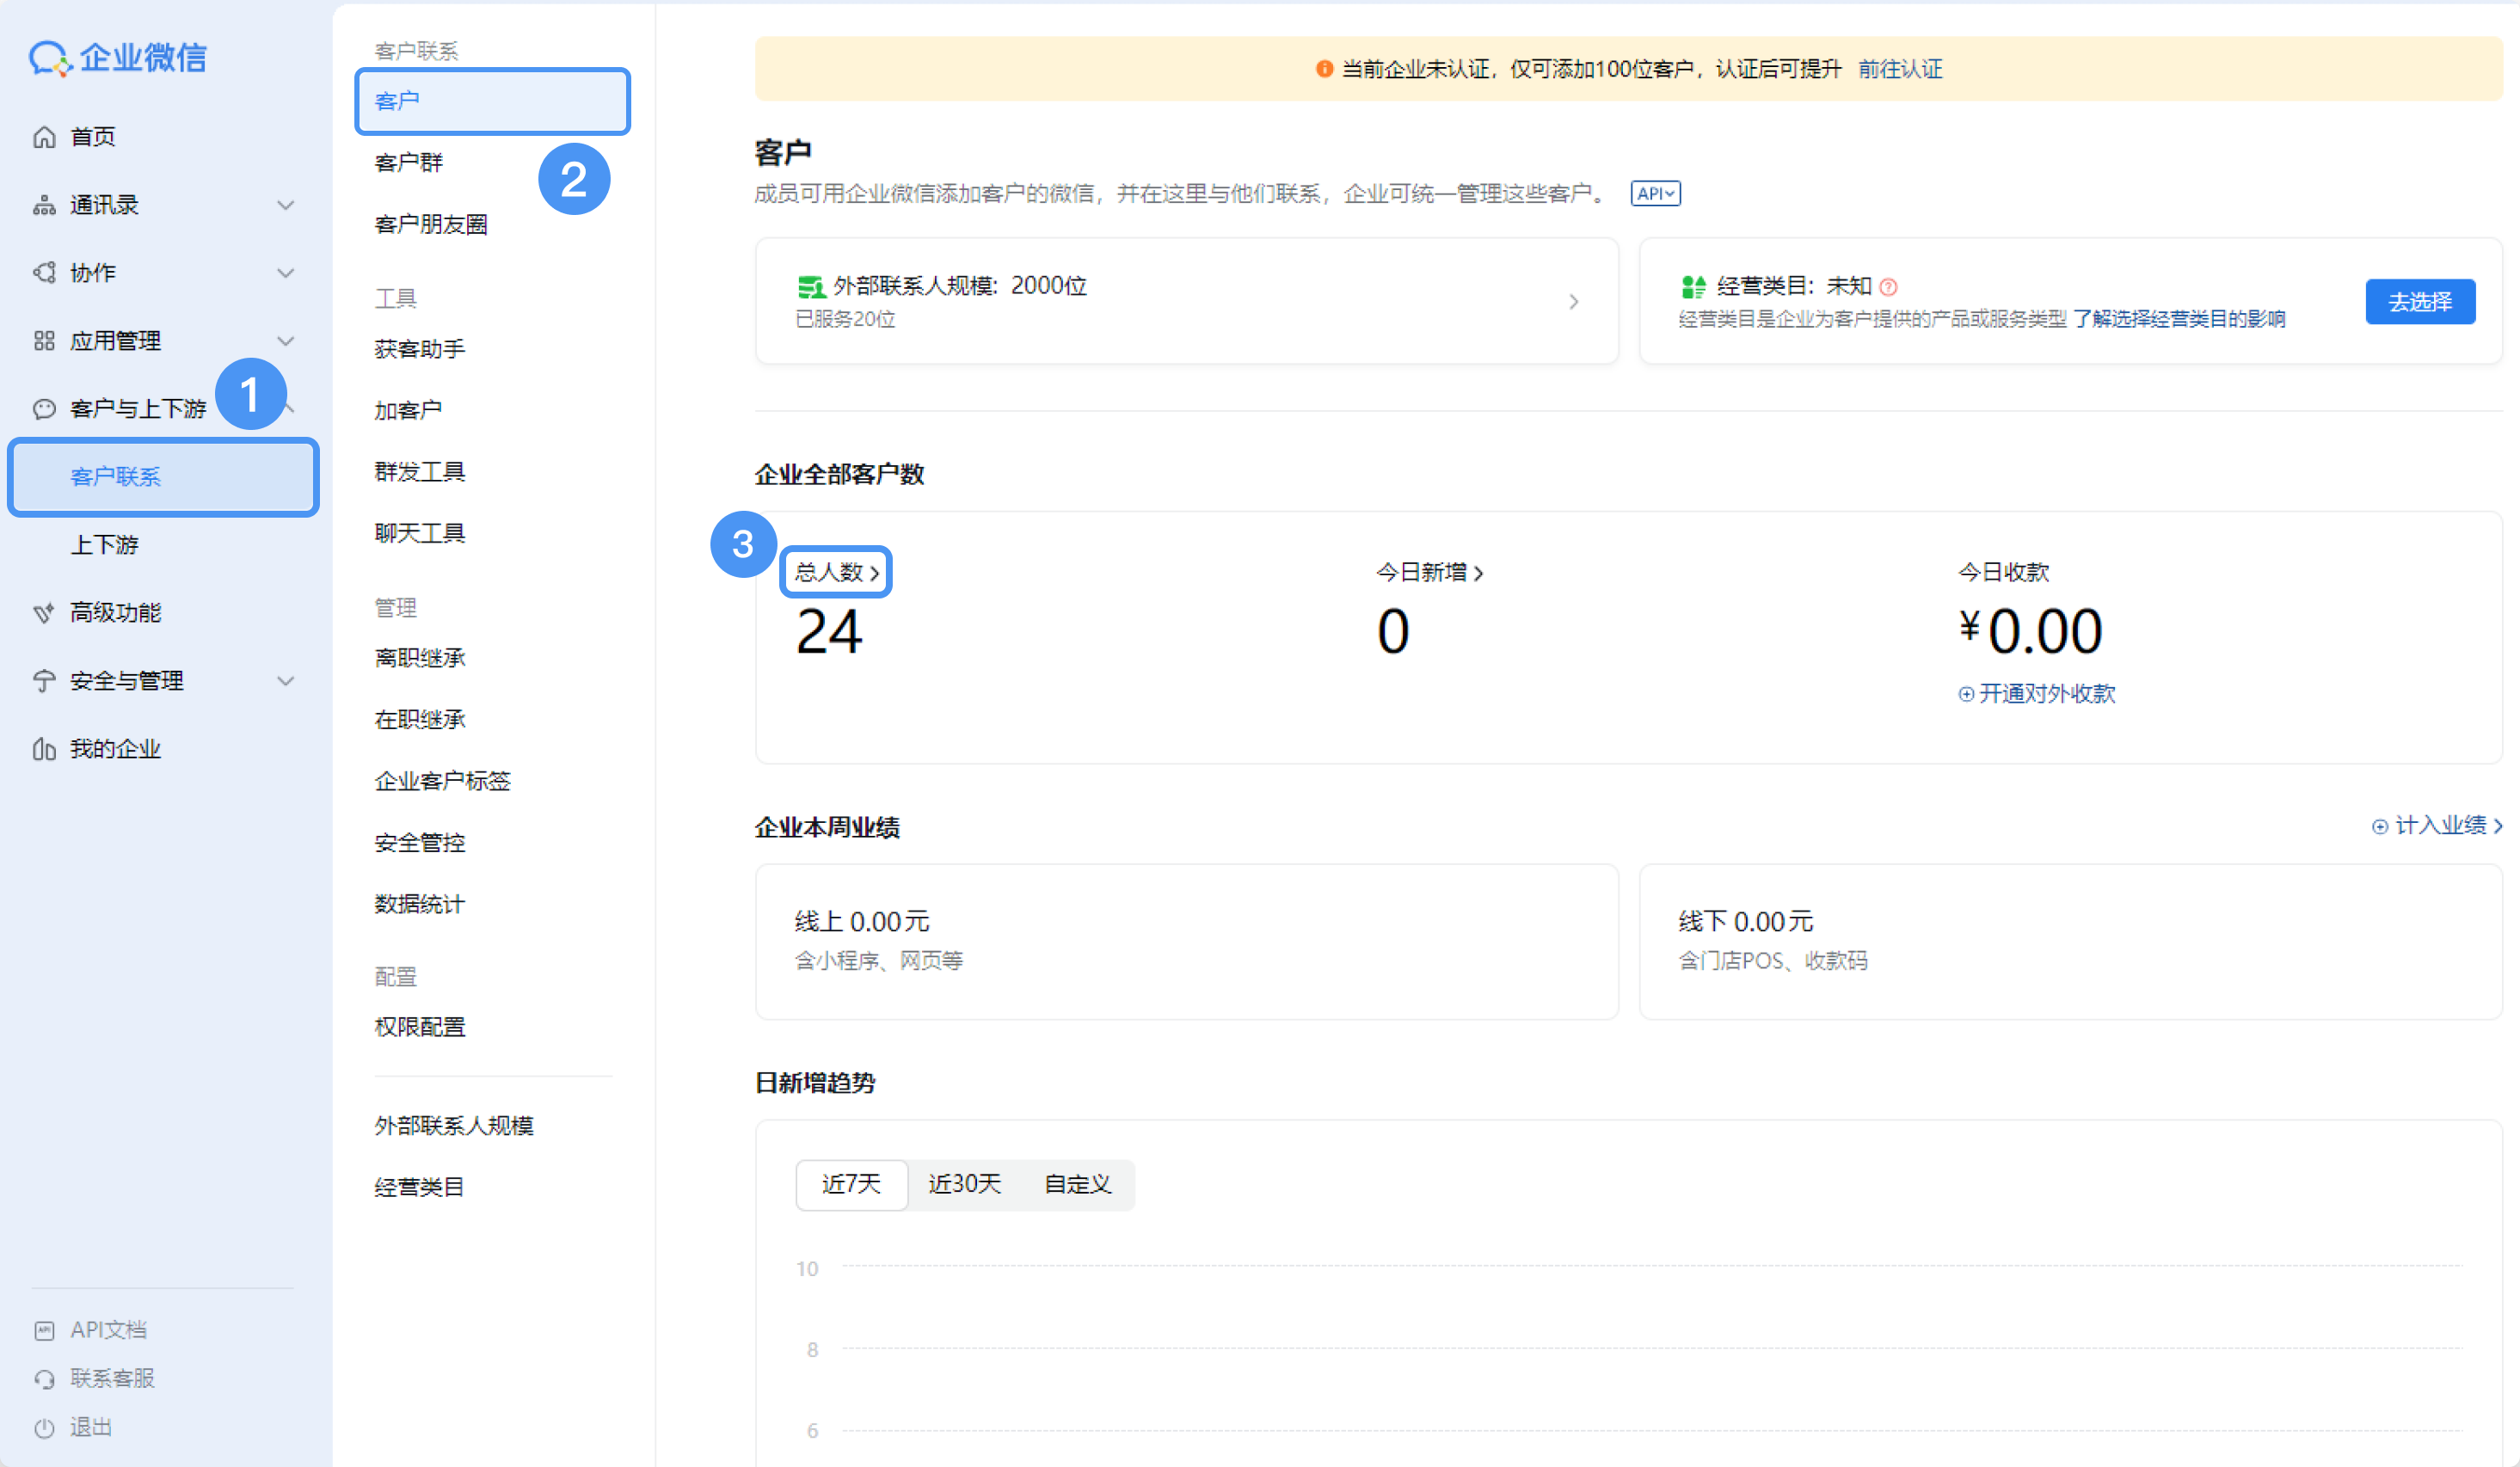The width and height of the screenshot is (2520, 1467).
Task: Open 安全管控 page
Action: pos(420,843)
